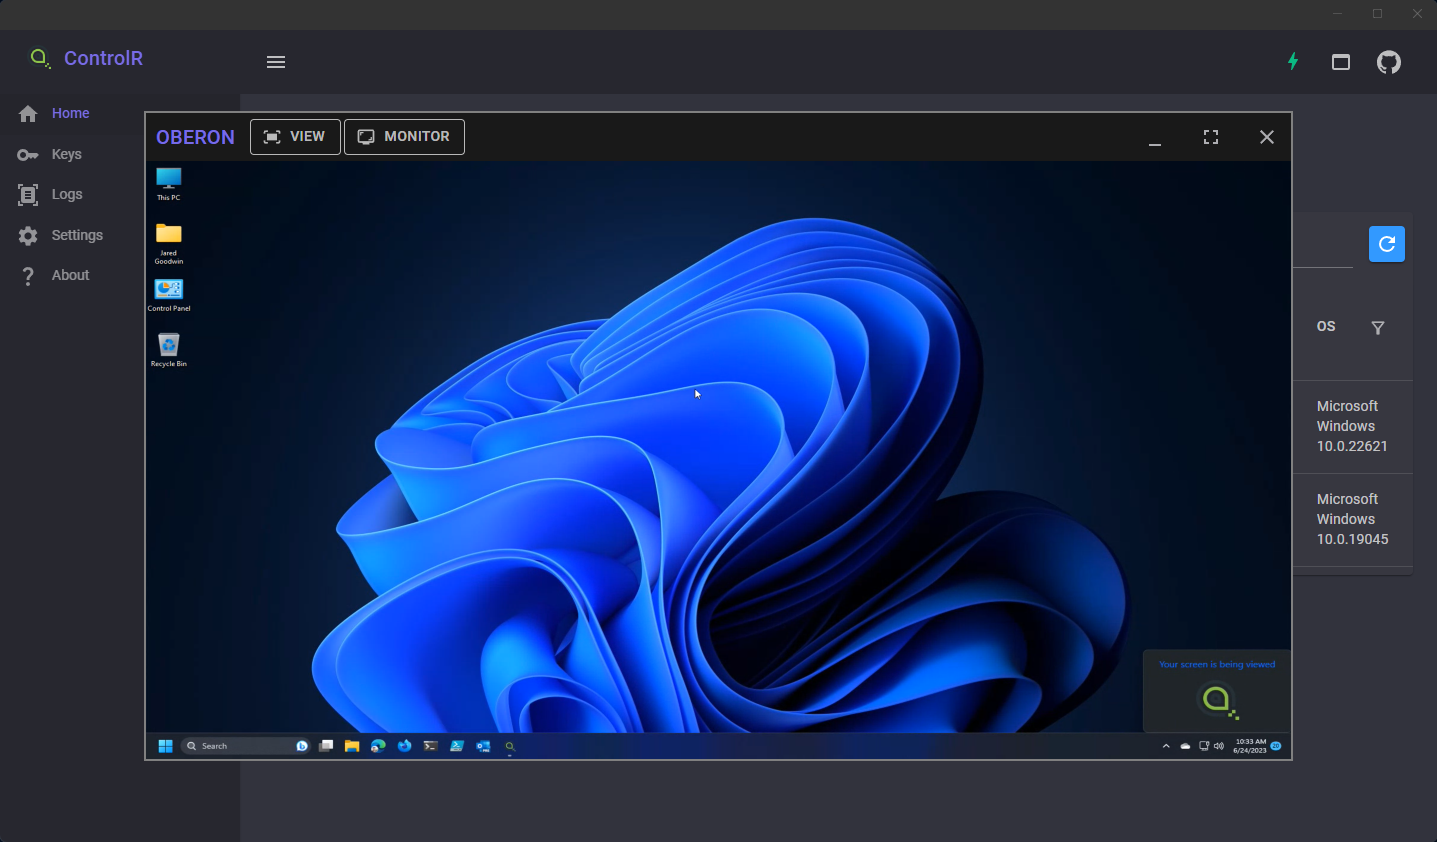Click the ControlR logo icon
This screenshot has width=1437, height=842.
pyautogui.click(x=40, y=58)
